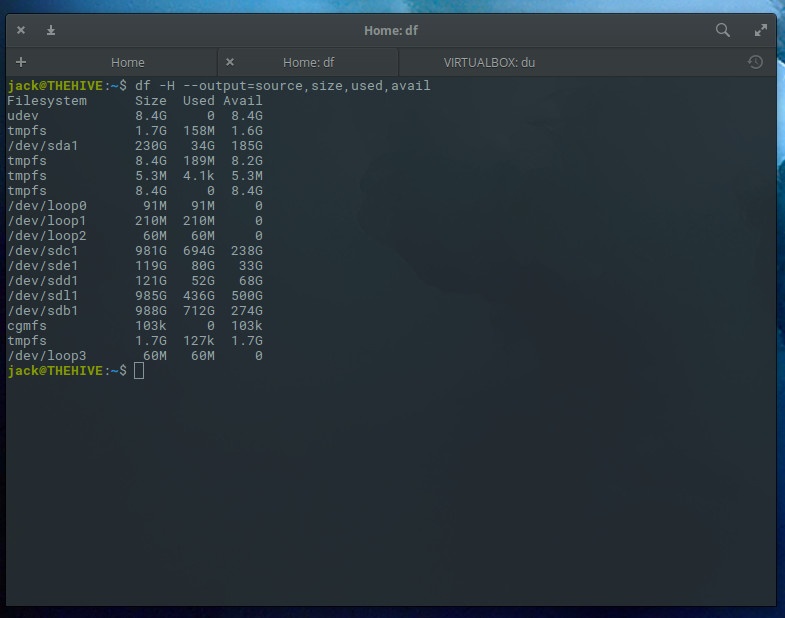Viewport: 785px width, 618px height.
Task: Close the Home: df tab
Action: pos(230,62)
